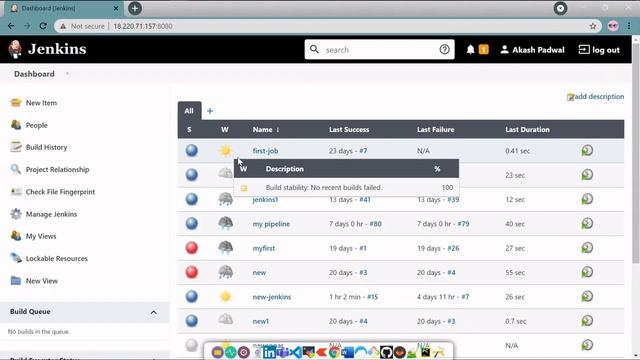Open build #80 of my pipeline

click(x=376, y=224)
